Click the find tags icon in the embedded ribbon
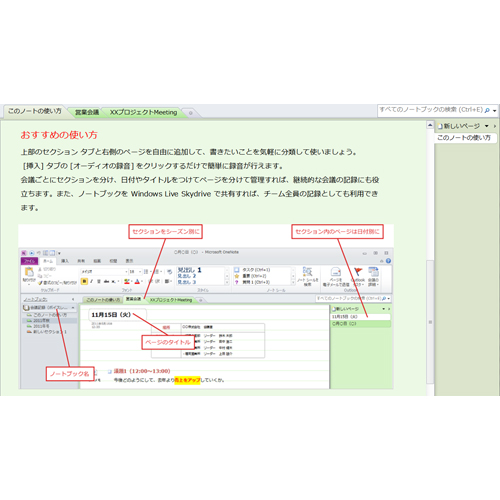This screenshot has height=500, width=500. coord(307,272)
